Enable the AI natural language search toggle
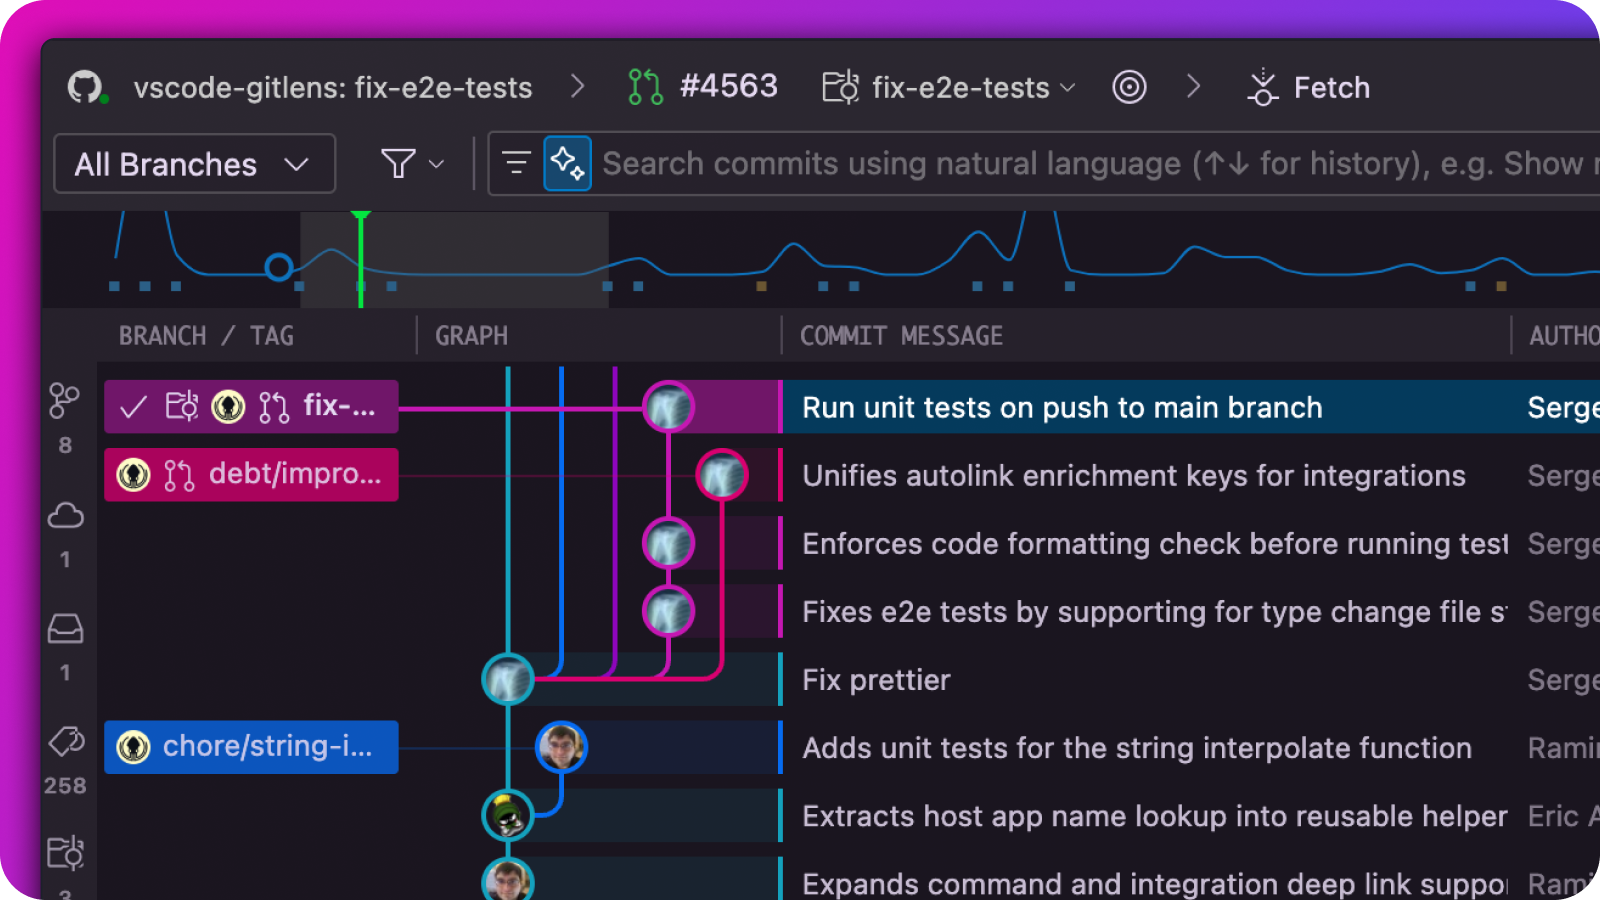The width and height of the screenshot is (1600, 900). coord(565,163)
